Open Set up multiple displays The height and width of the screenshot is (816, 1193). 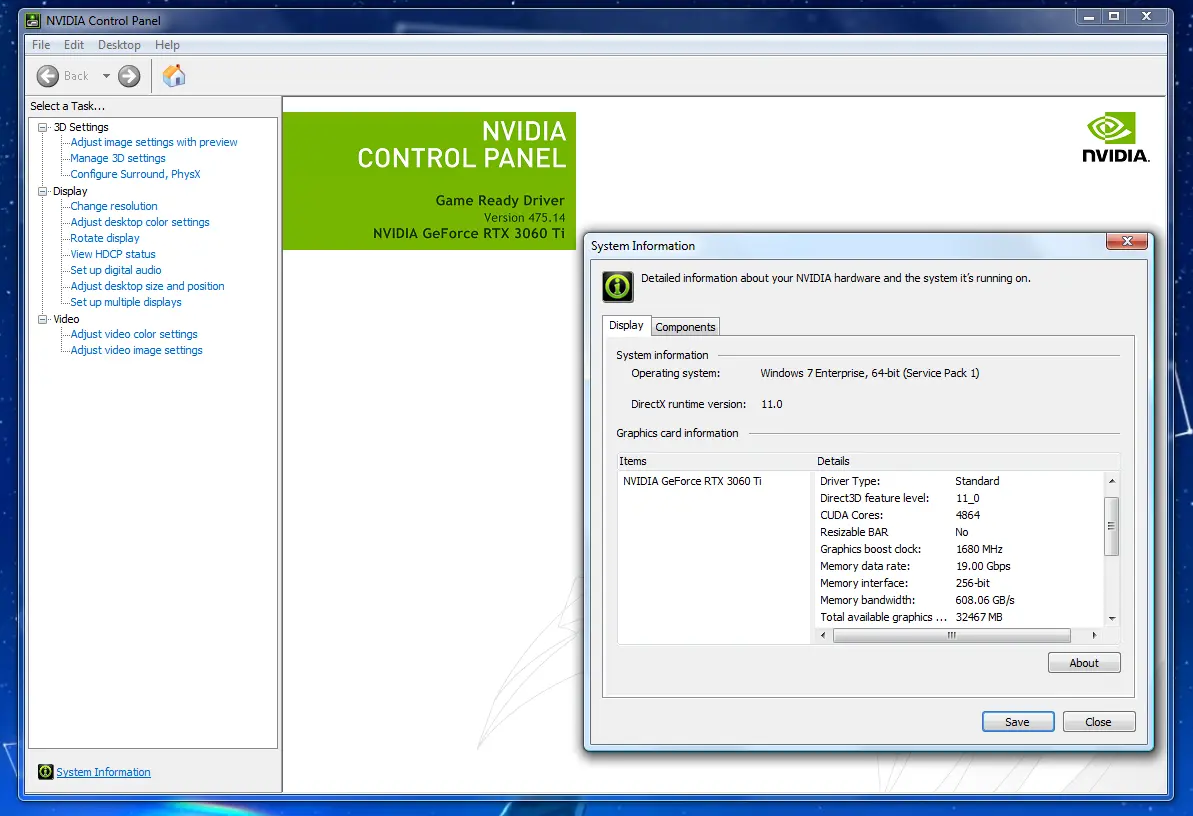(126, 302)
